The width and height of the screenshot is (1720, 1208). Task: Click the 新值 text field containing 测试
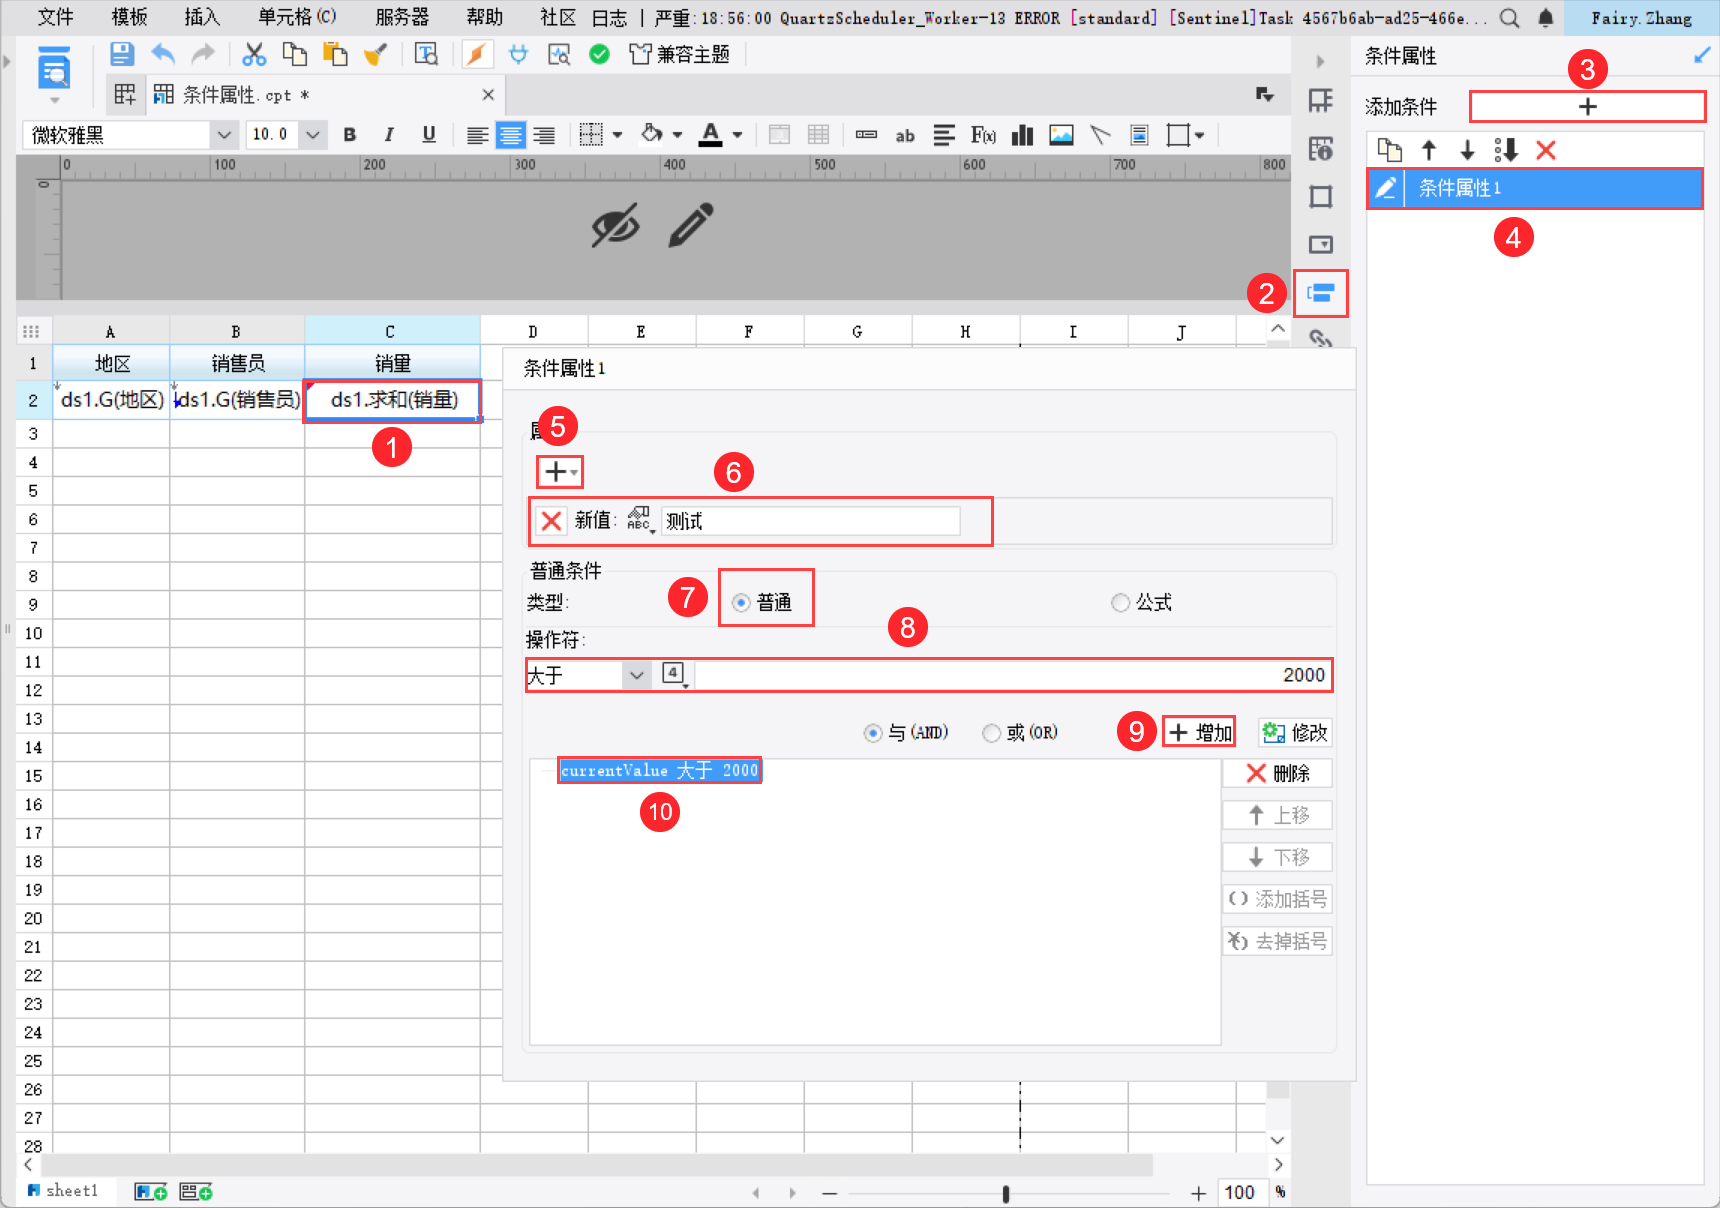810,521
